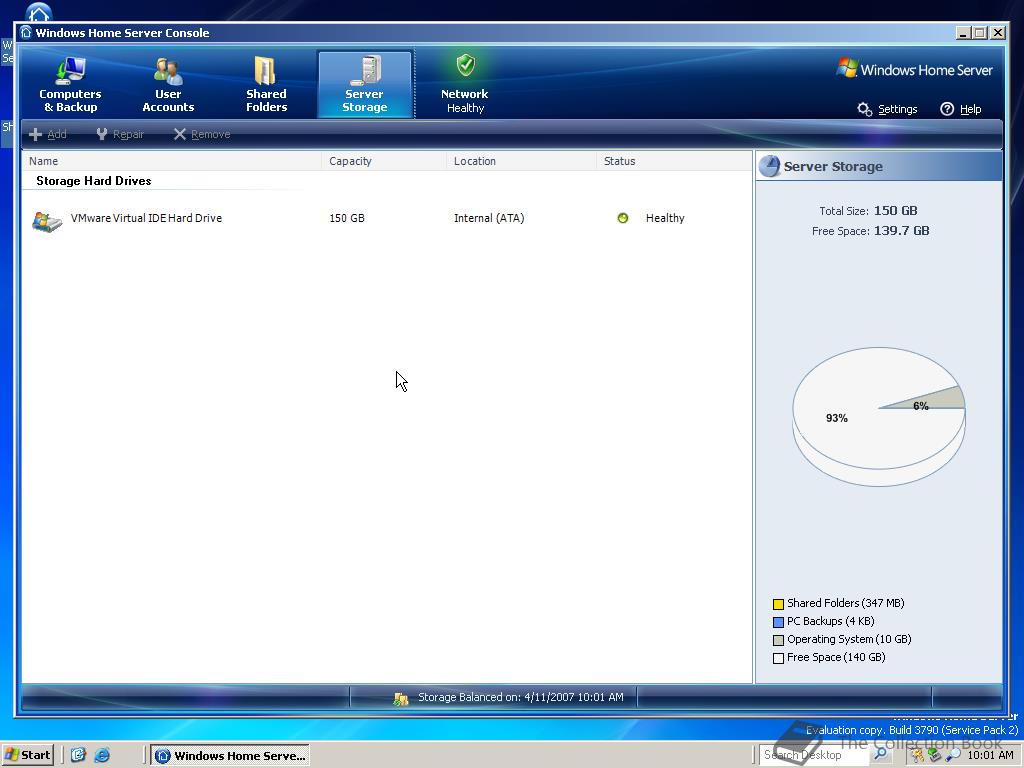Viewport: 1024px width, 768px height.
Task: Click the Storage Balanced on status text
Action: [520, 697]
